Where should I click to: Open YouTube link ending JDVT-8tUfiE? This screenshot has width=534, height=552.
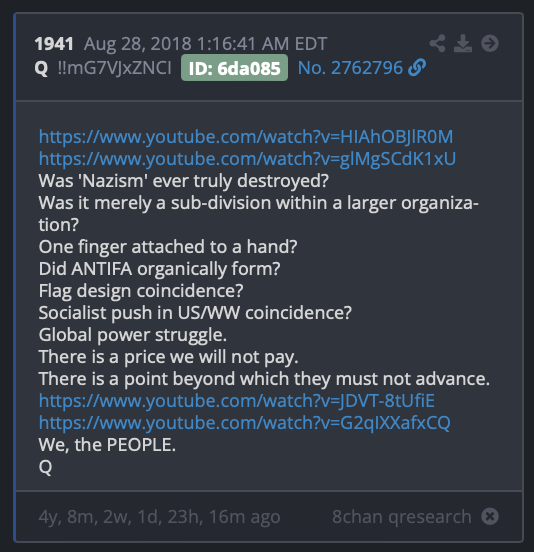[237, 401]
